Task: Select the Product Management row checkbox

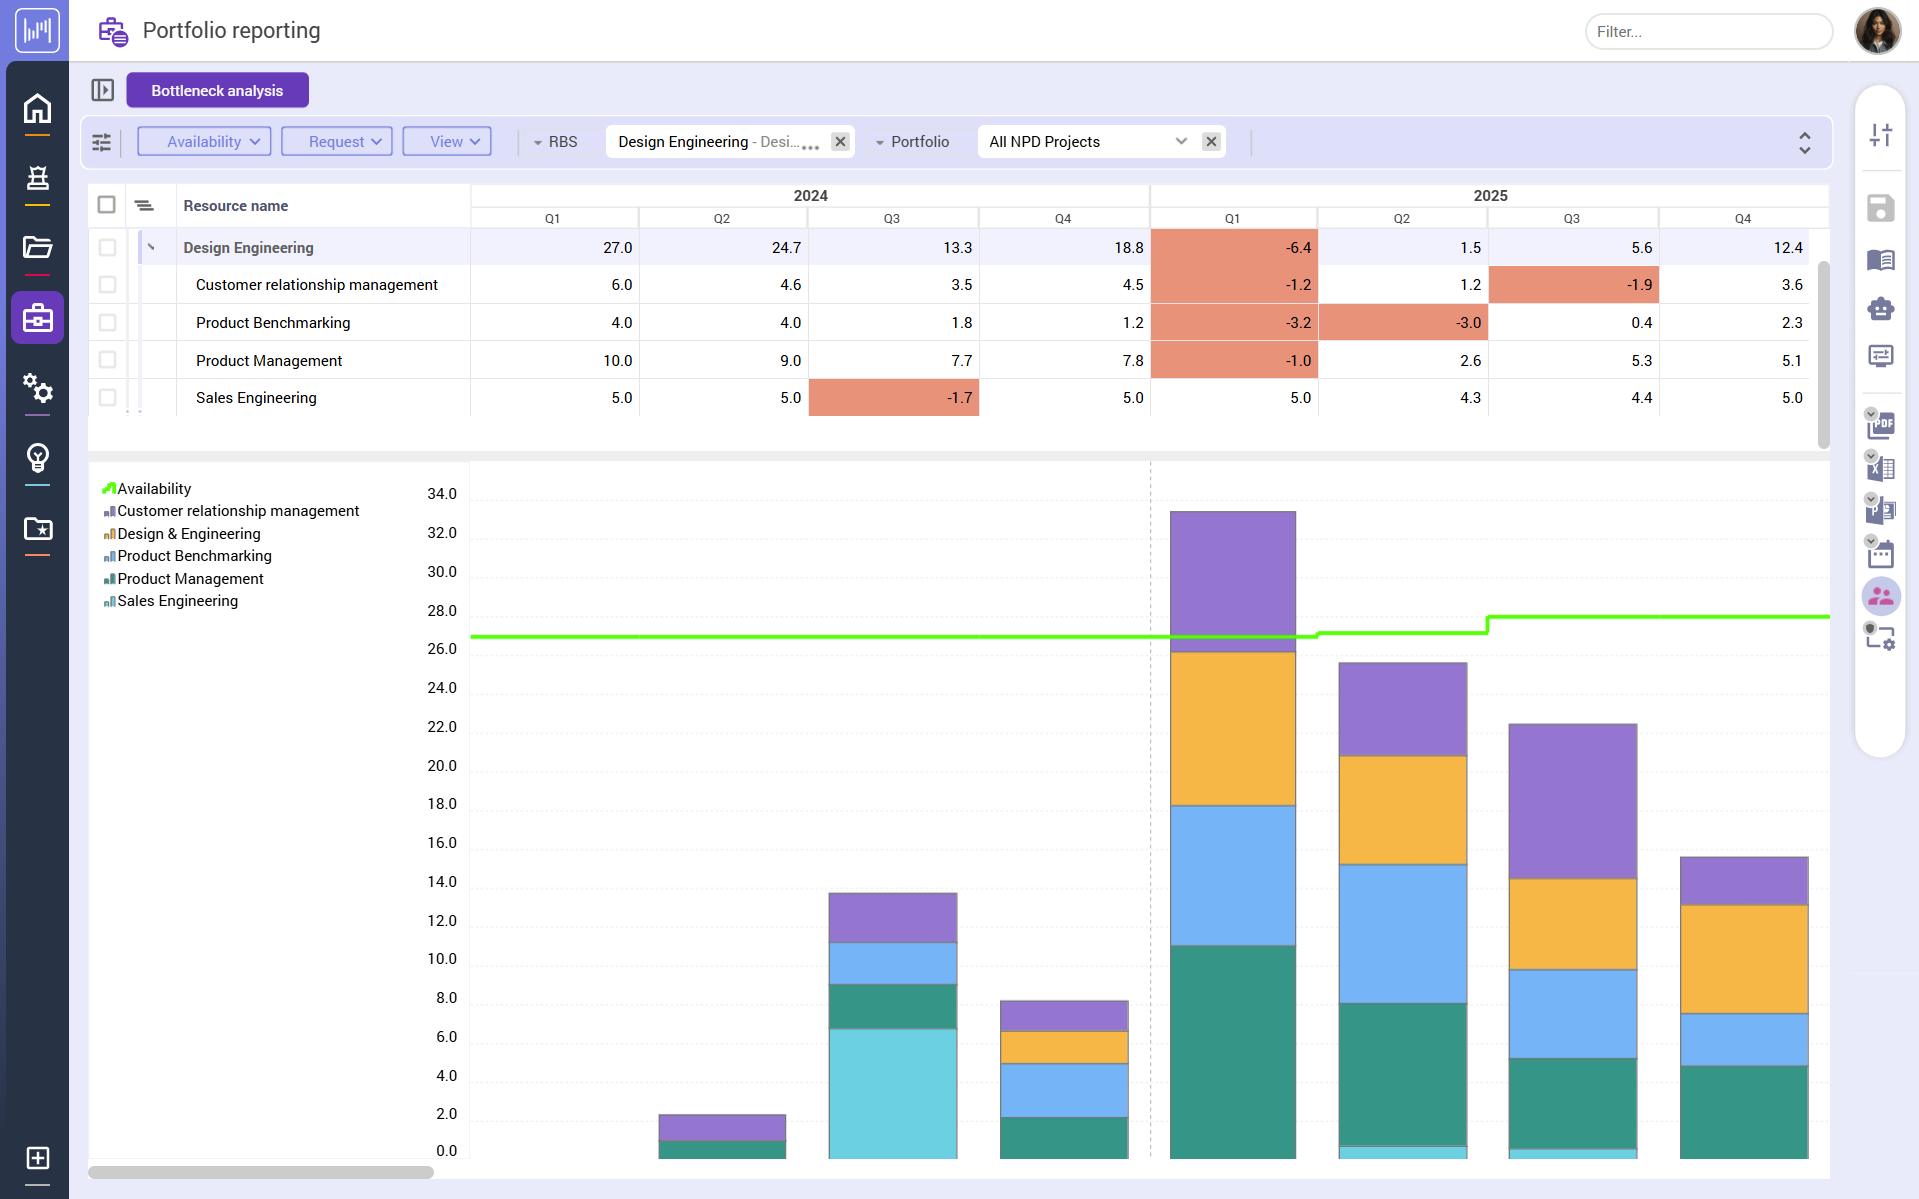Action: [107, 360]
